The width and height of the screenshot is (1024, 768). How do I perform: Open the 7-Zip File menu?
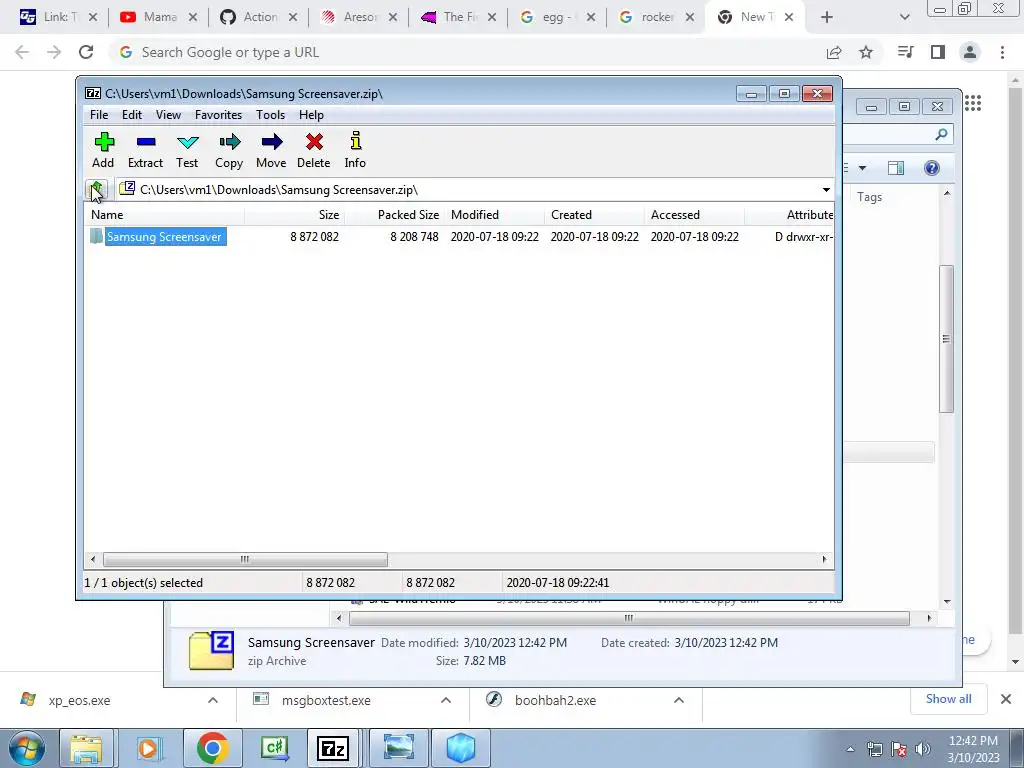(x=99, y=115)
